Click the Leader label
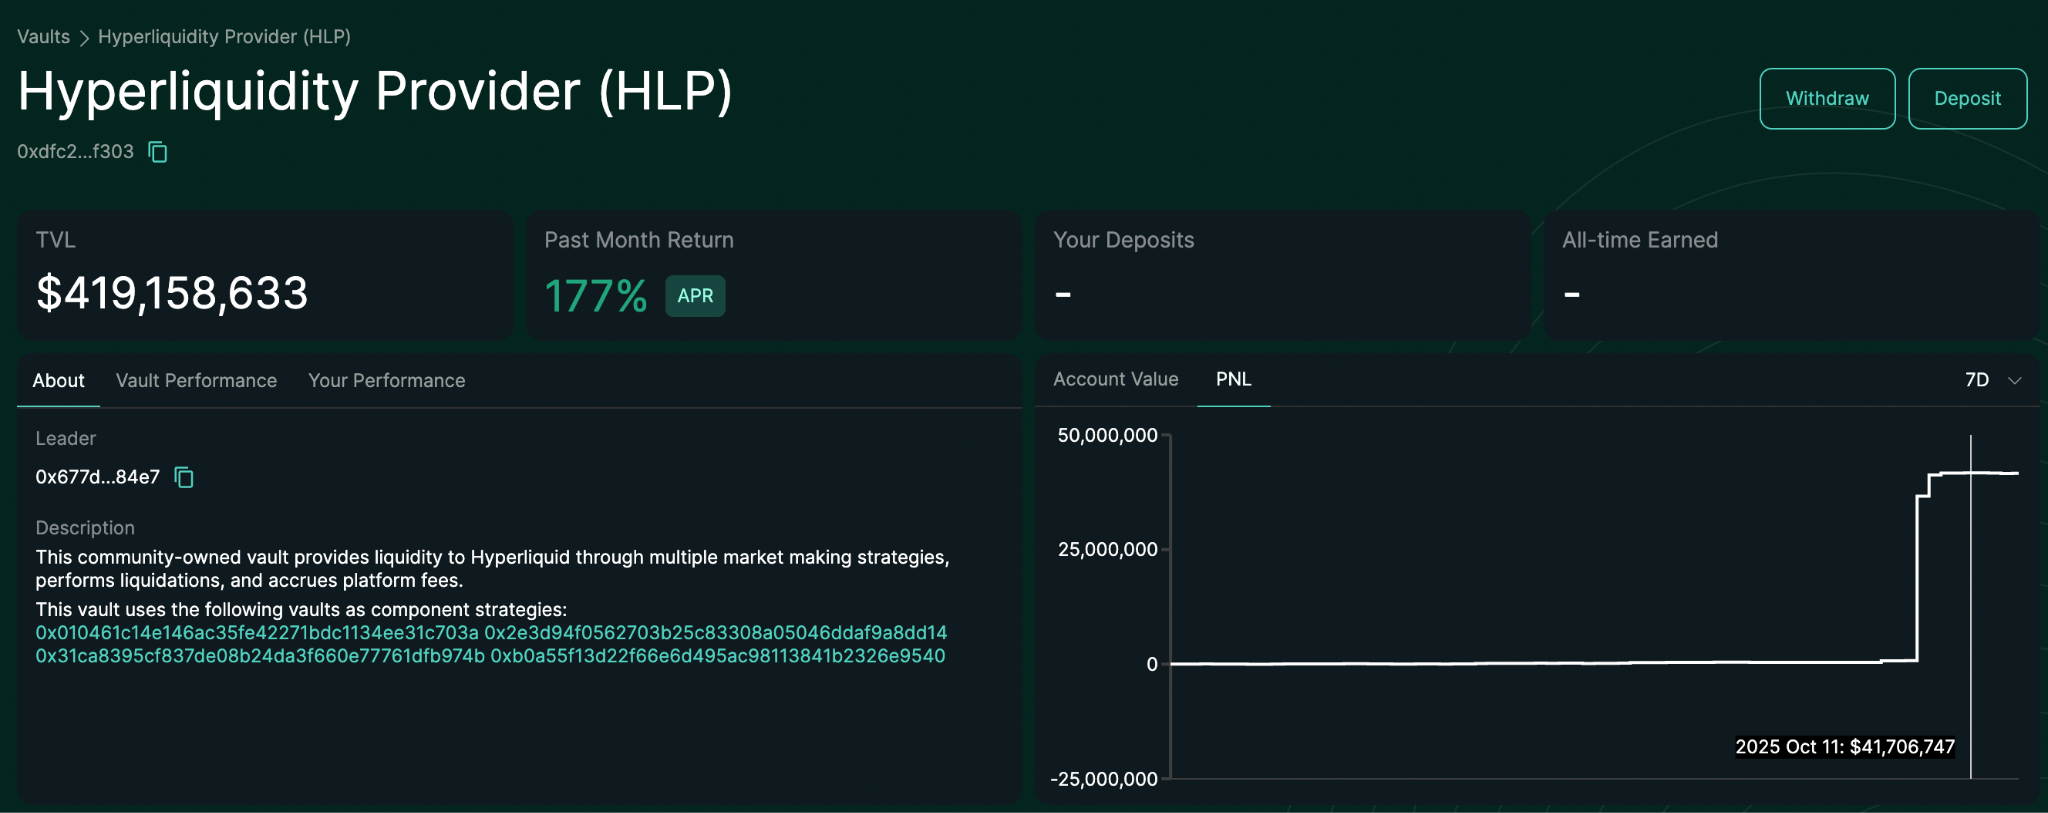Screen dimensions: 2048x813 (66, 439)
